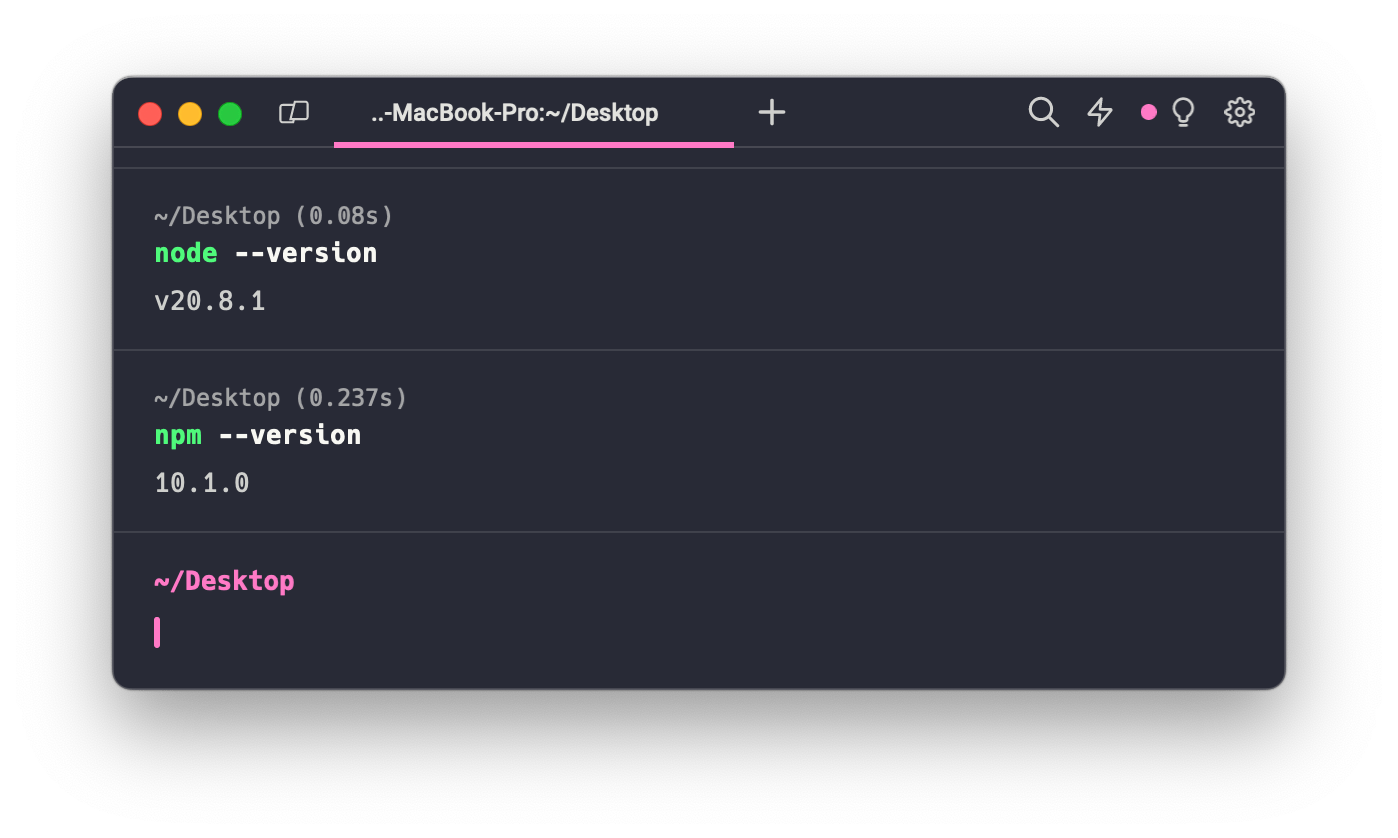Click the lightbulb resource center icon
1398x838 pixels.
1184,112
